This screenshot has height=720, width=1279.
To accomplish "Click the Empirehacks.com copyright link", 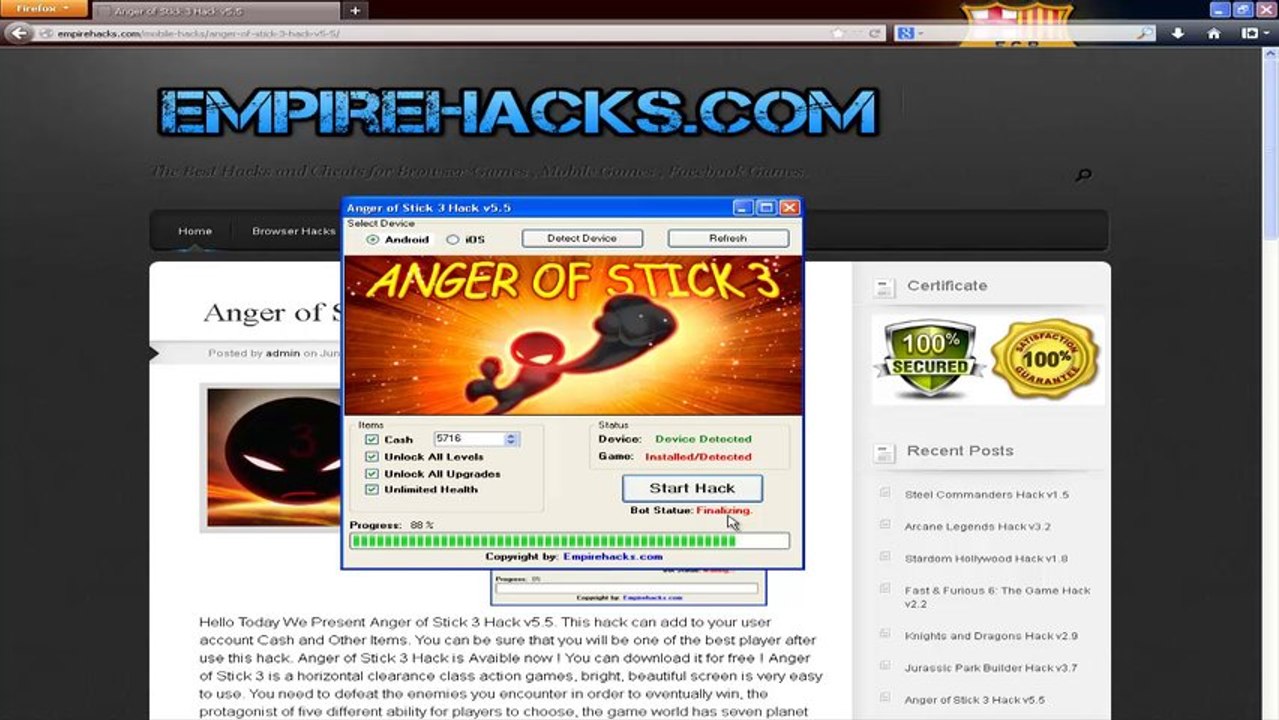I will pos(613,557).
